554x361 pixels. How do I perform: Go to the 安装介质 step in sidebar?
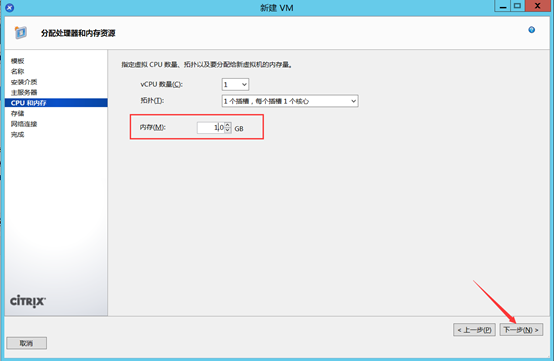point(24,82)
